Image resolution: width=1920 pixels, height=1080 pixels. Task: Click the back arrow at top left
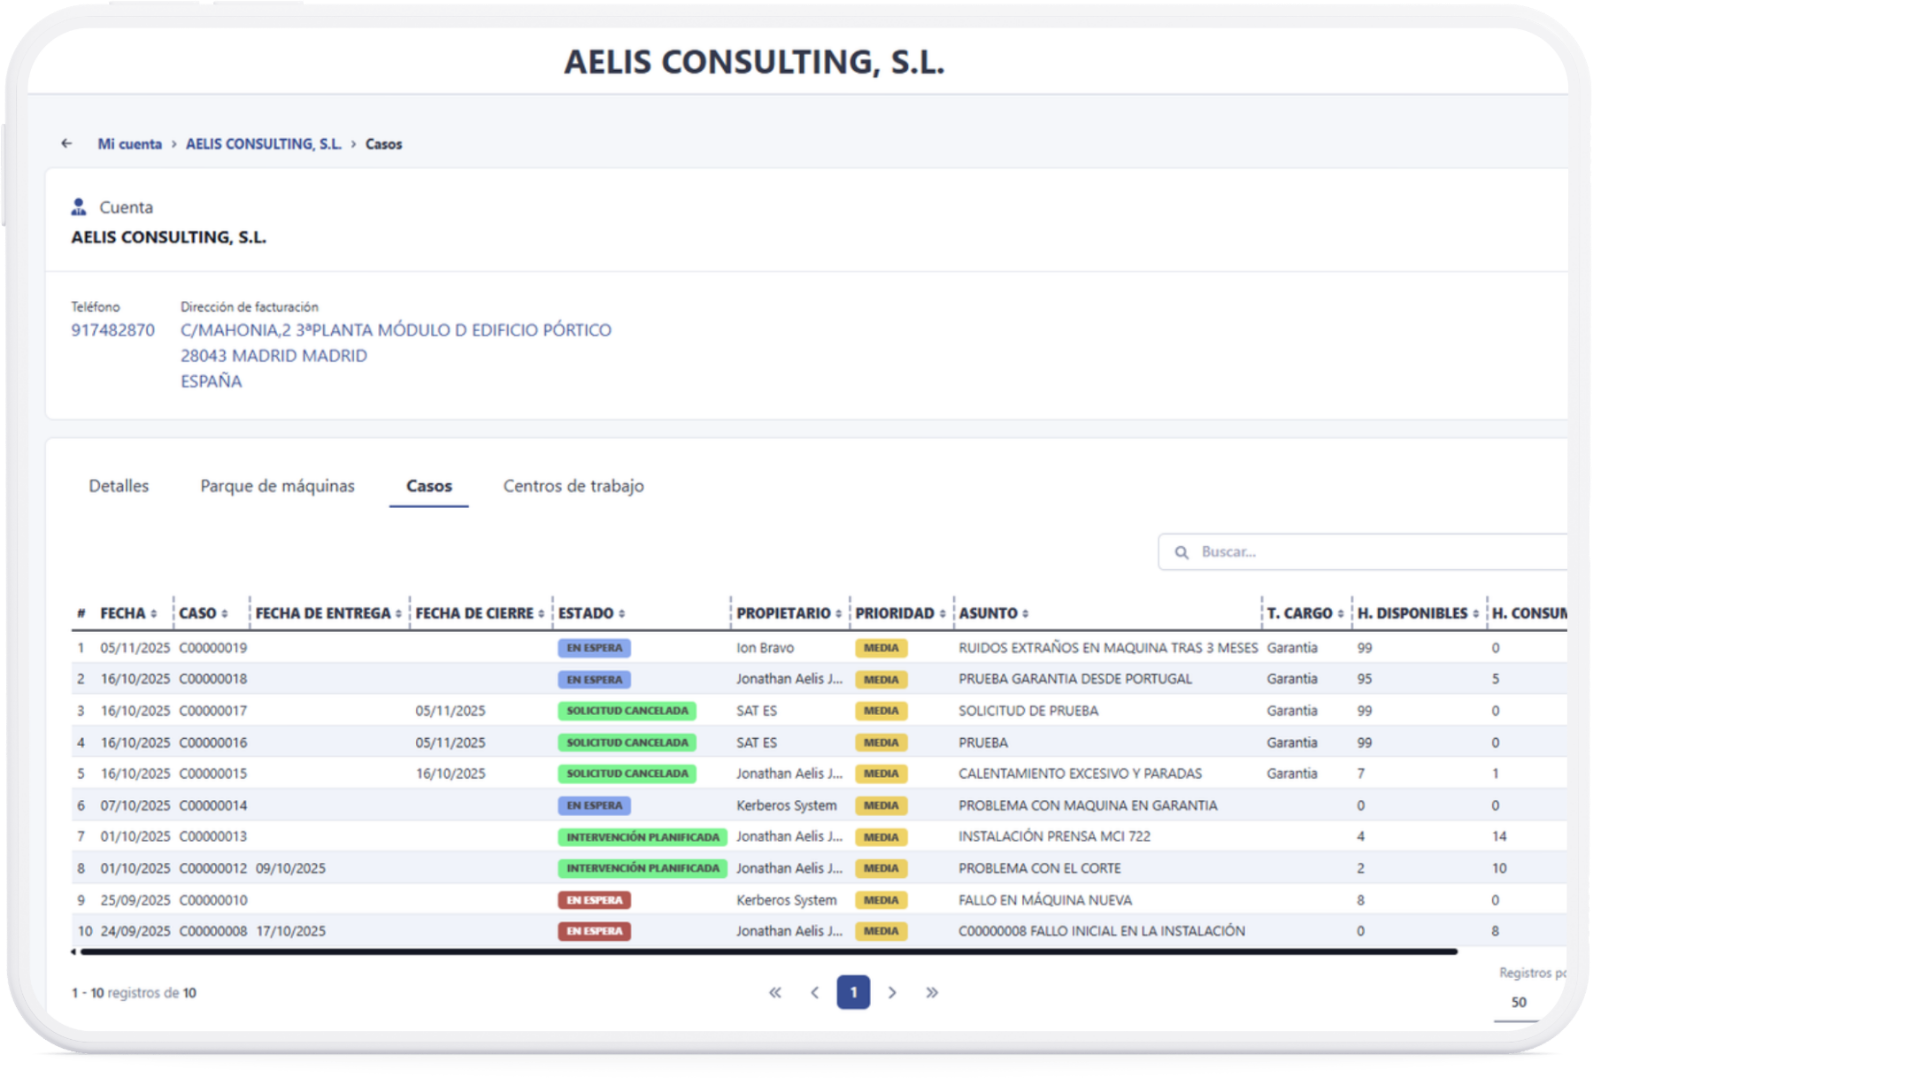66,143
